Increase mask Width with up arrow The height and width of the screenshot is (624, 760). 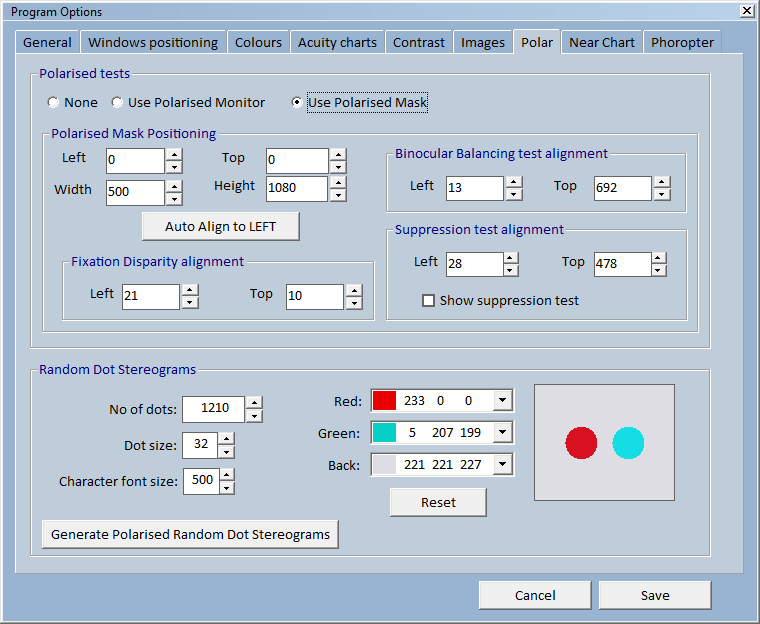click(x=174, y=187)
